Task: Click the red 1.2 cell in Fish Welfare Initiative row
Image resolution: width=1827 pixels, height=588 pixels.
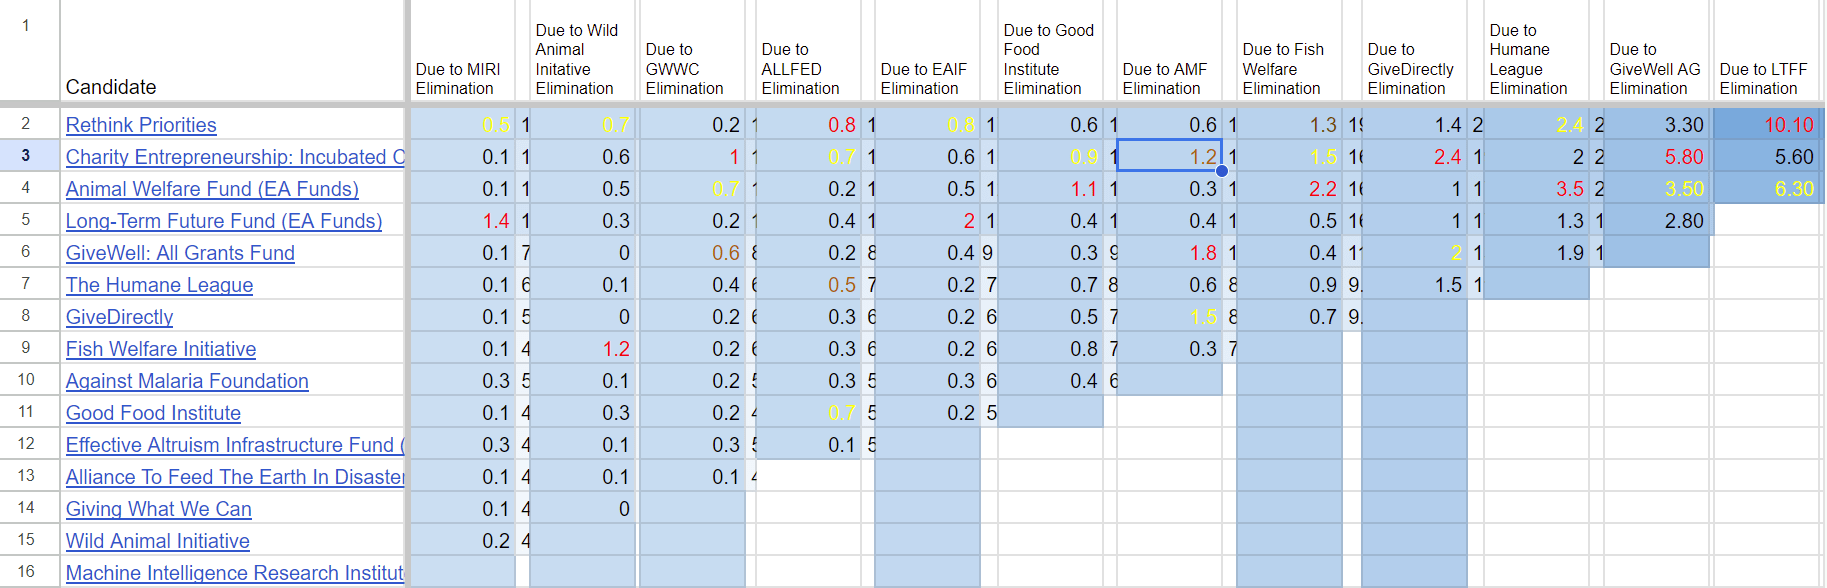Action: click(582, 349)
